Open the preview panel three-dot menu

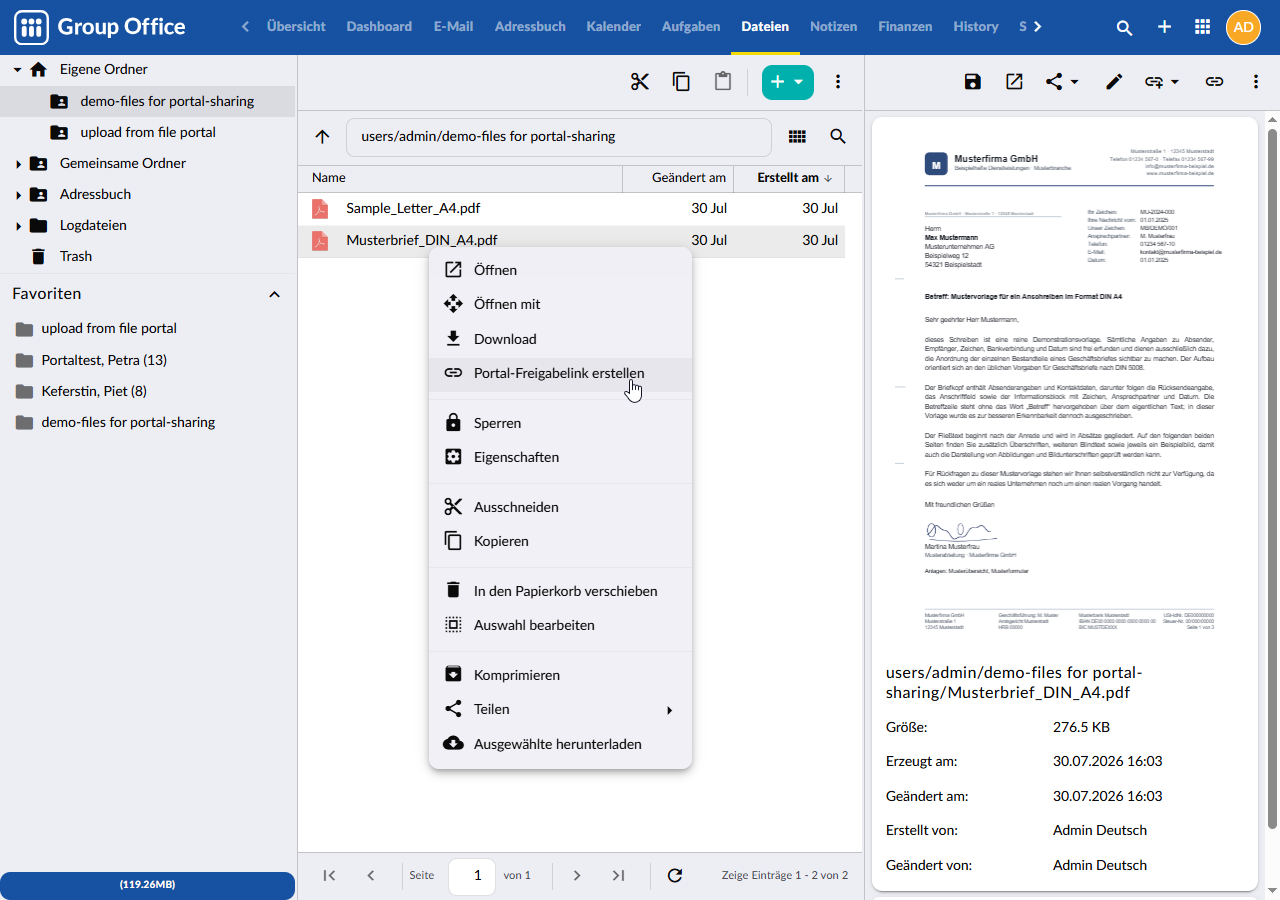pos(1256,82)
